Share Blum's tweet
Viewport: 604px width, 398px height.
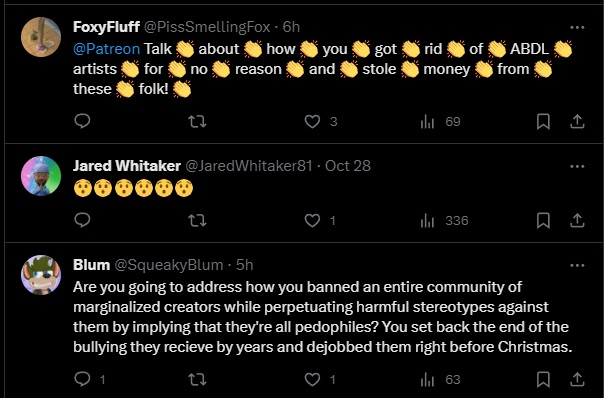[x=577, y=380]
